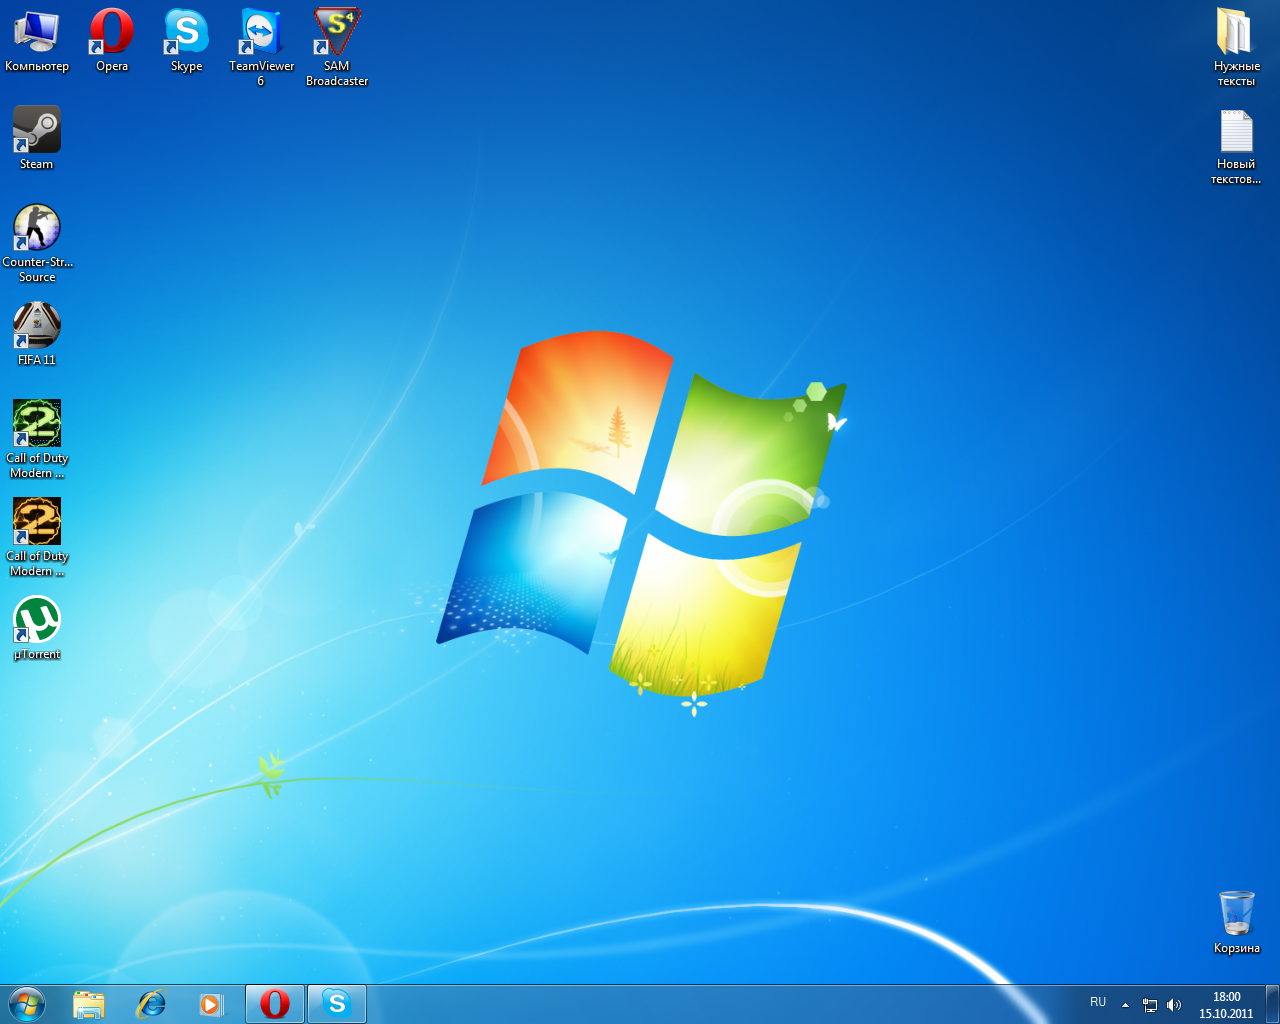Select the Steam desktop shortcut
The height and width of the screenshot is (1024, 1280).
(x=37, y=138)
